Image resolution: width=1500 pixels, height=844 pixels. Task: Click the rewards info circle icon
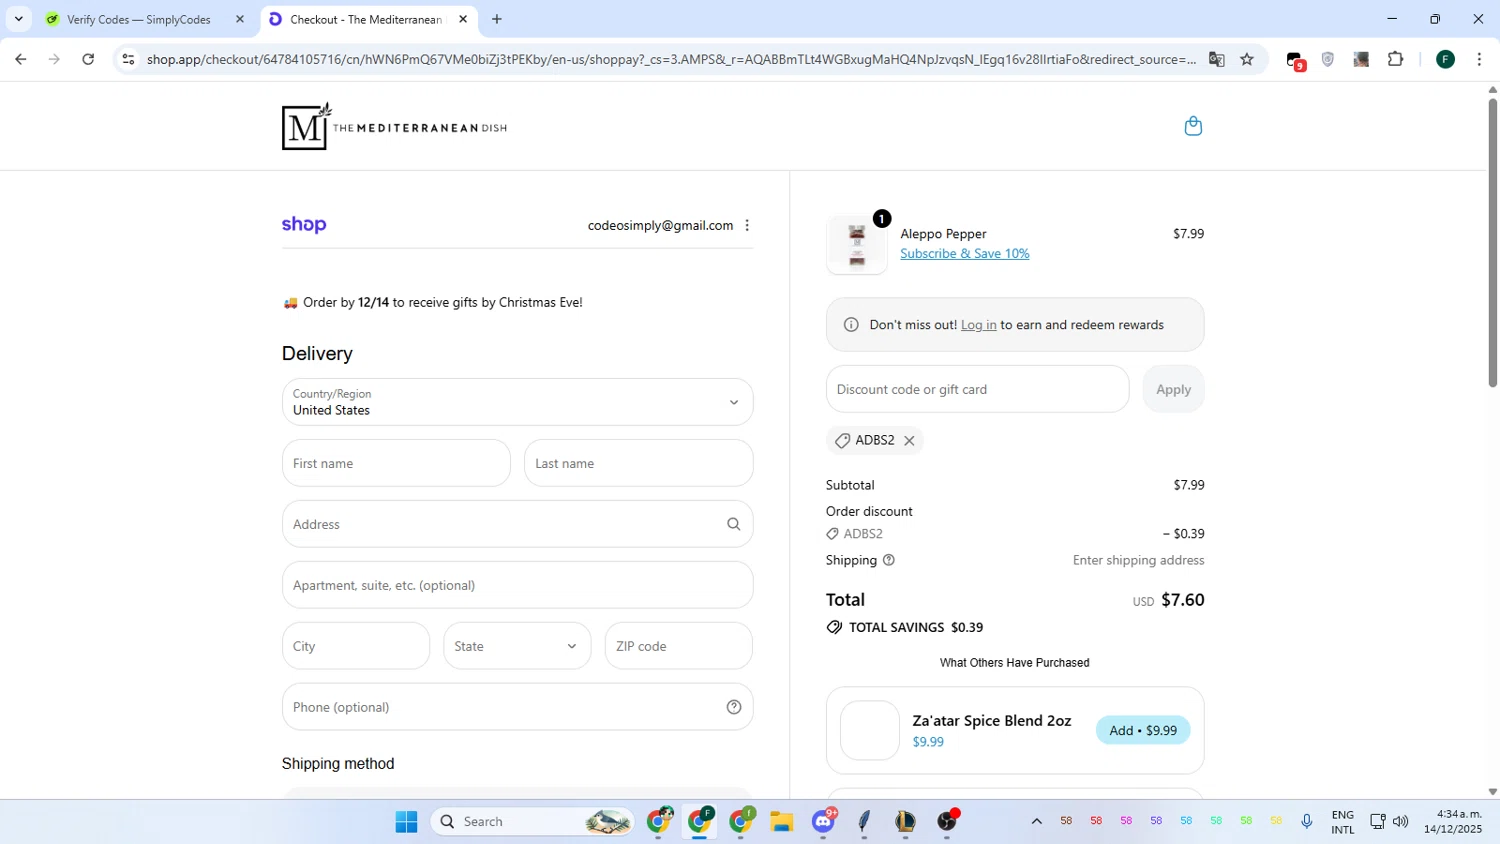(851, 325)
